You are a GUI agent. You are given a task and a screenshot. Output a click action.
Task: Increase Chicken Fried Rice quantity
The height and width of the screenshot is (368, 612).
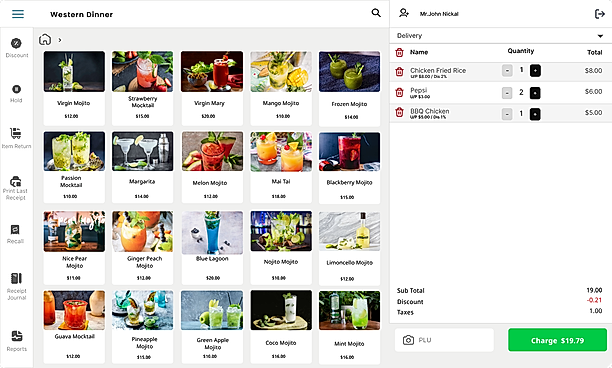tap(535, 71)
